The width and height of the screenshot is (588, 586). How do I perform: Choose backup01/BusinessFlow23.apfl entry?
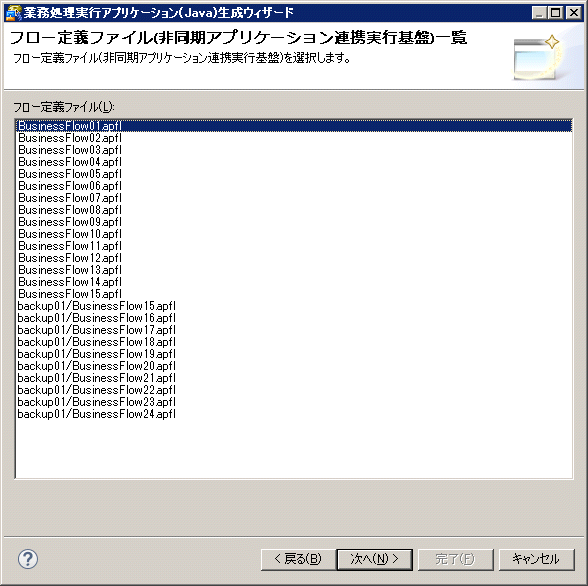(x=294, y=402)
